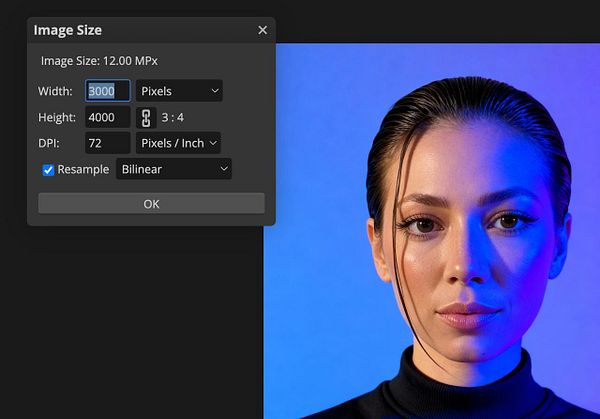Click the DPI input field
This screenshot has width=600, height=419.
(108, 143)
